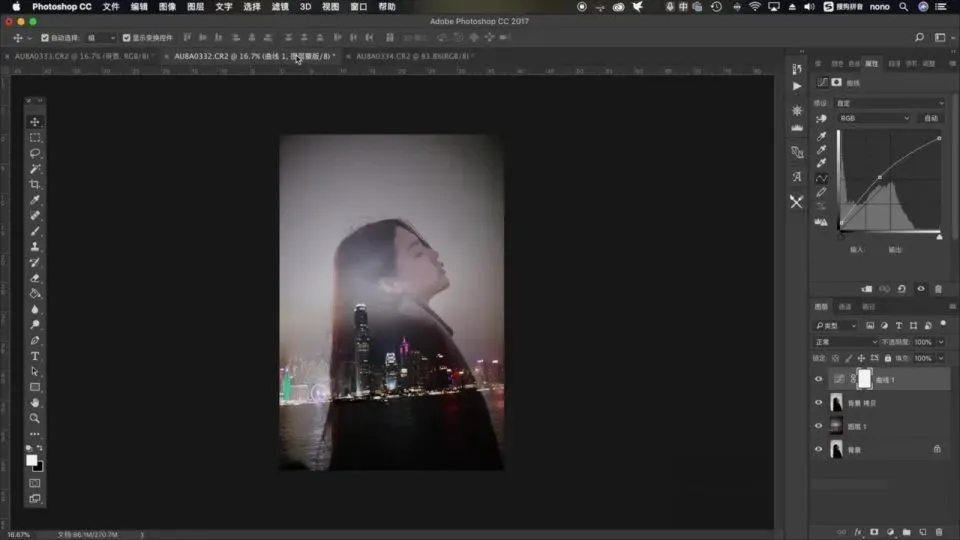The height and width of the screenshot is (540, 960).
Task: Select the Crop tool in the toolbox
Action: coord(35,185)
